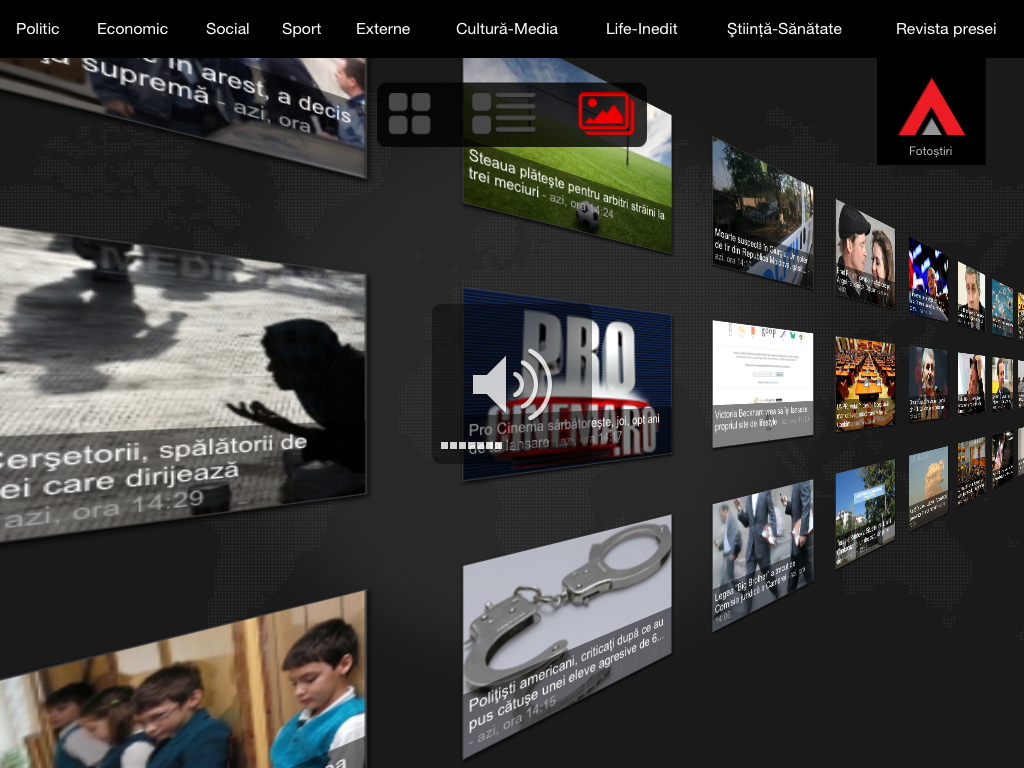1024x768 pixels.
Task: Open the Victoria Beckham lifestyle site story
Action: point(763,384)
